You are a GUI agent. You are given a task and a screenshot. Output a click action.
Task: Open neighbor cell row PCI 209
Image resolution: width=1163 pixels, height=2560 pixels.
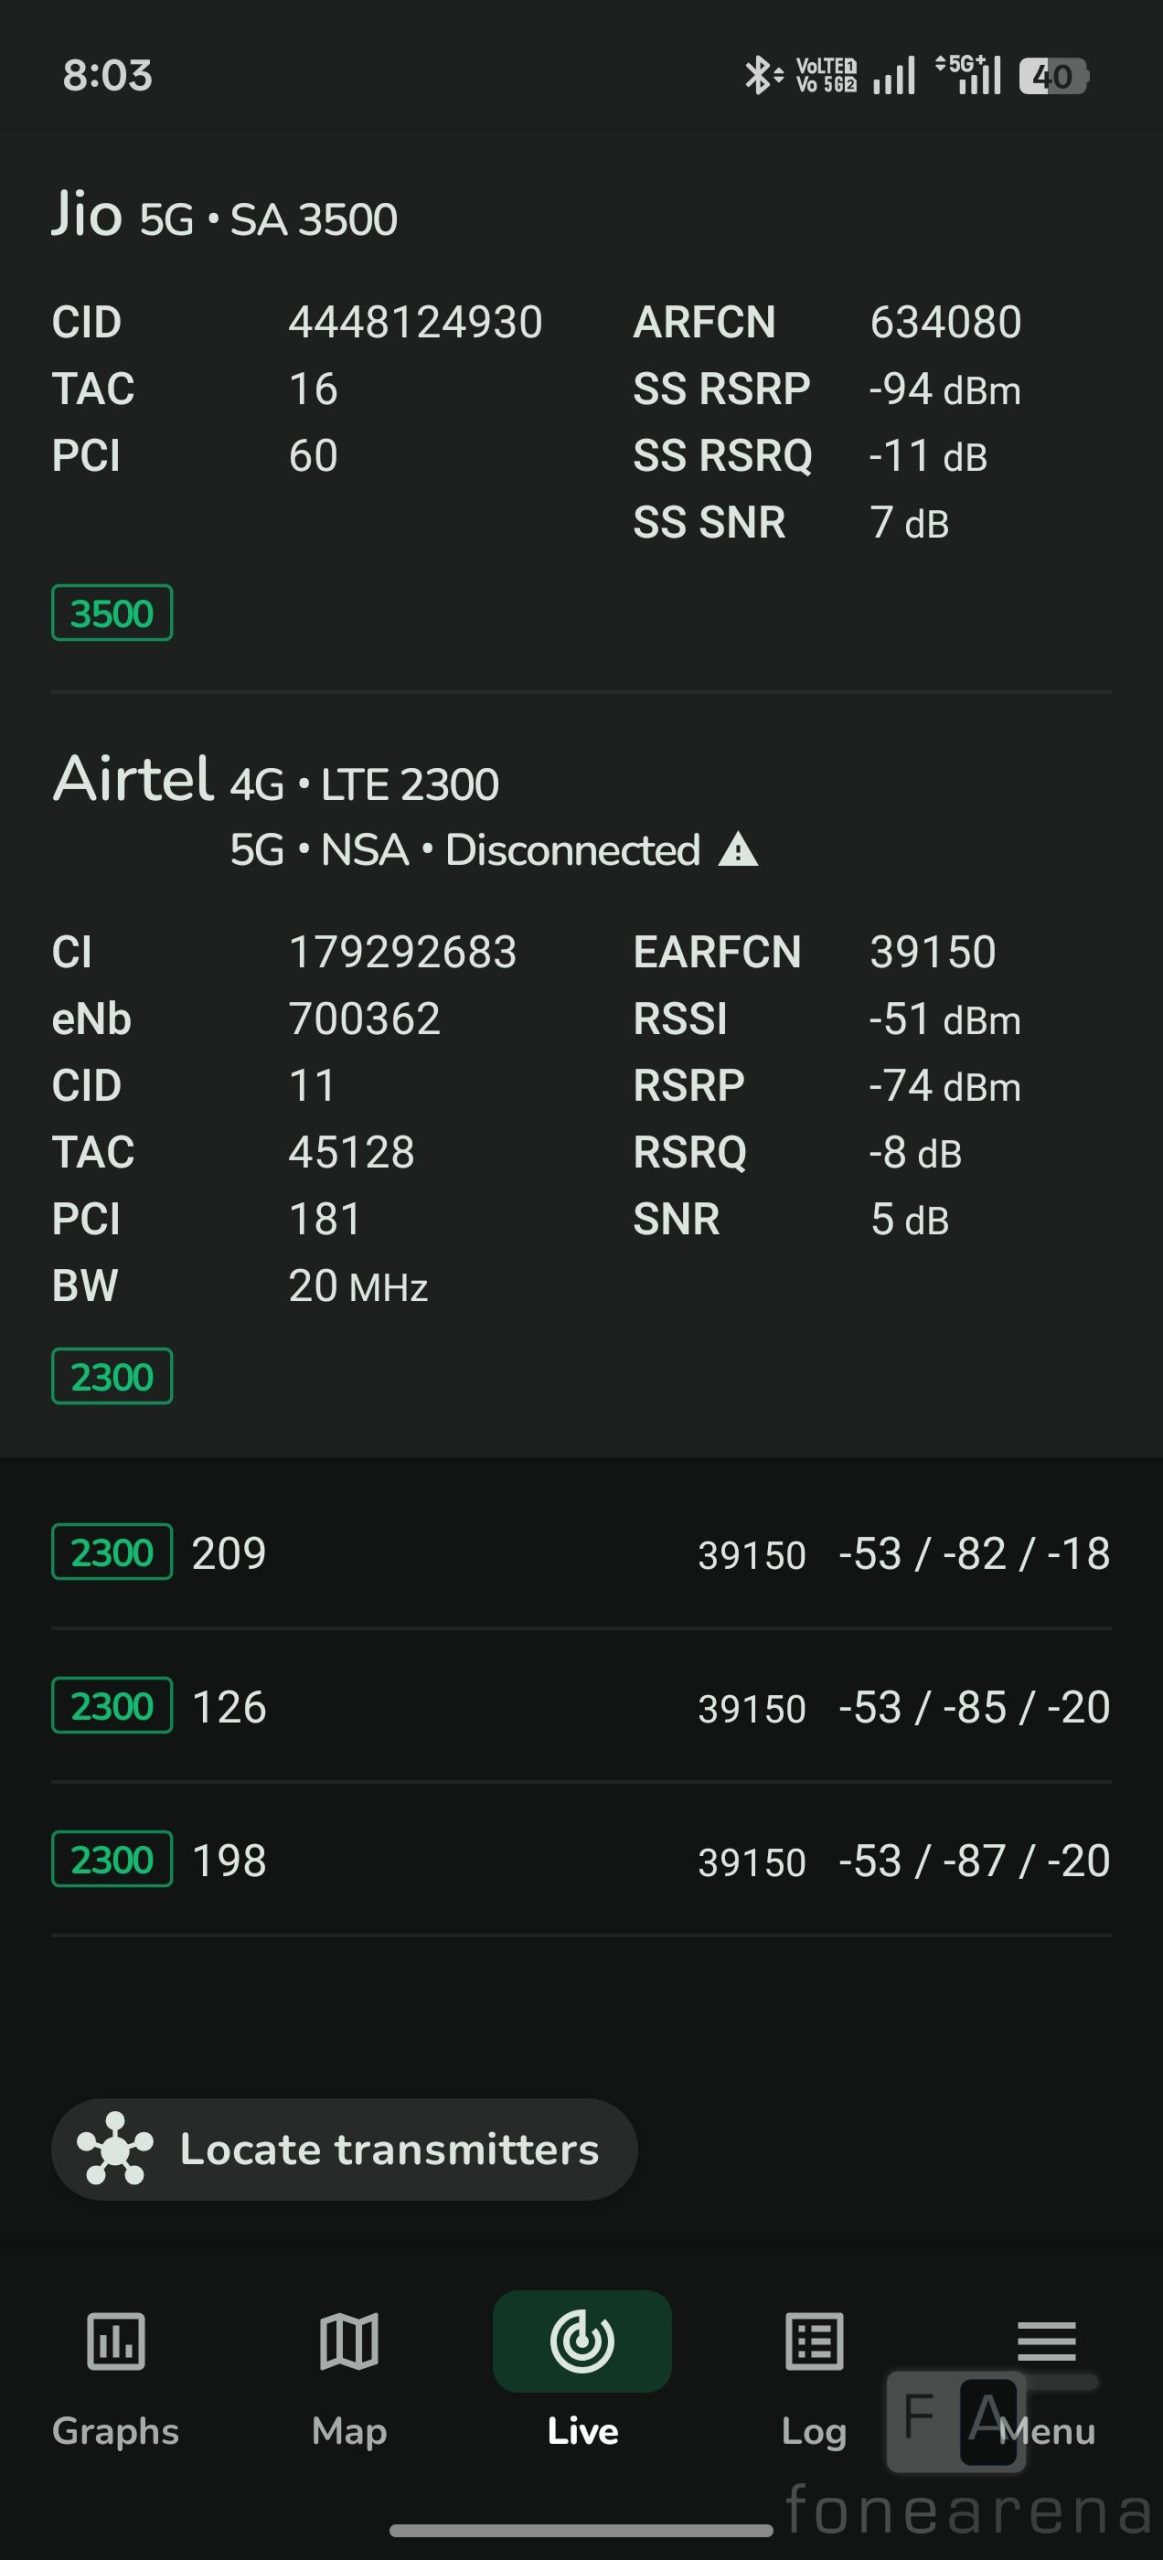click(x=581, y=1553)
